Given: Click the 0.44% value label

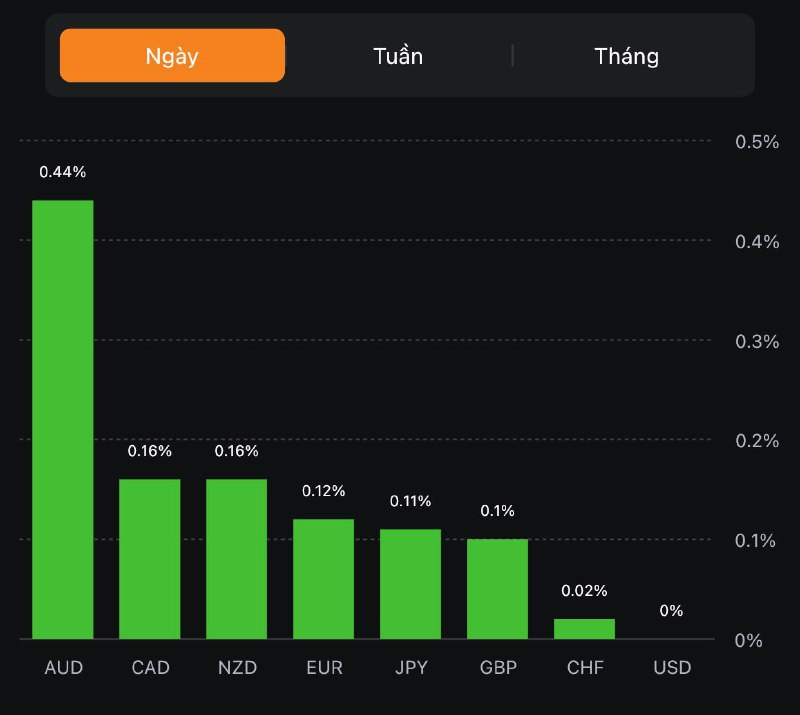Looking at the screenshot, I should click(63, 172).
